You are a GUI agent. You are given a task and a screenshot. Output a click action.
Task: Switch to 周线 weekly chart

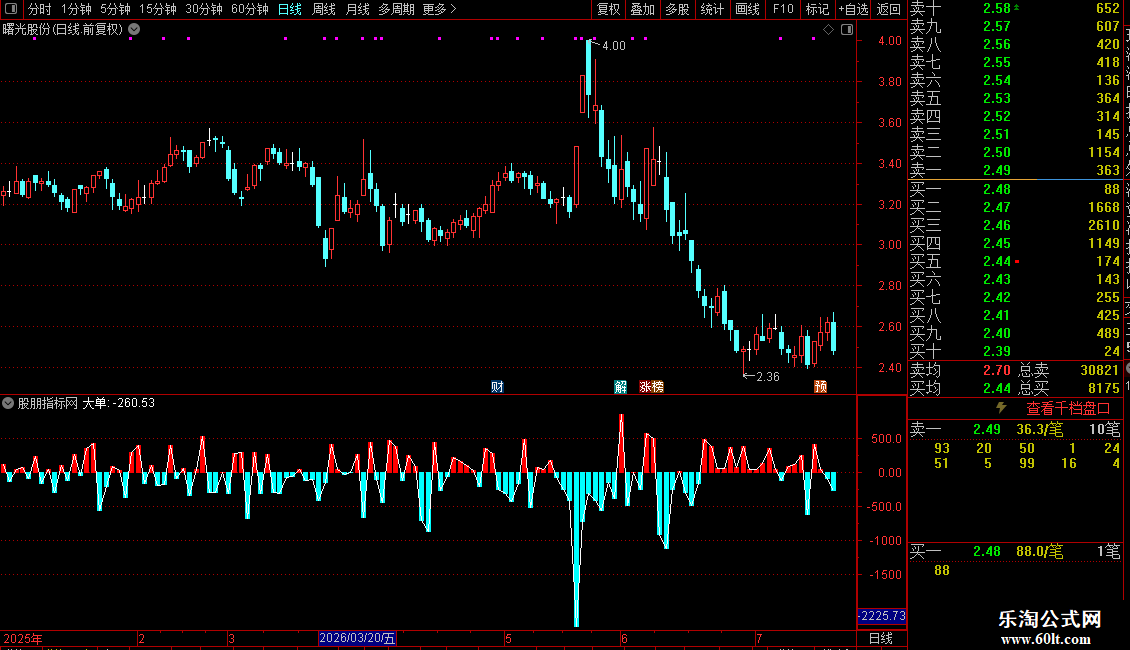[324, 9]
